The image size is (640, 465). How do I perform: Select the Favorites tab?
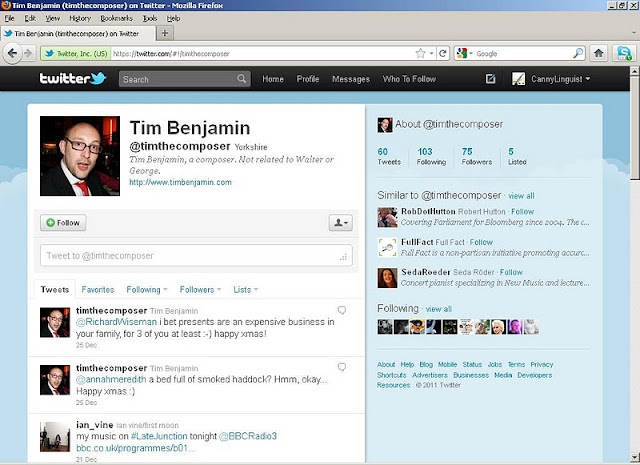tap(98, 289)
